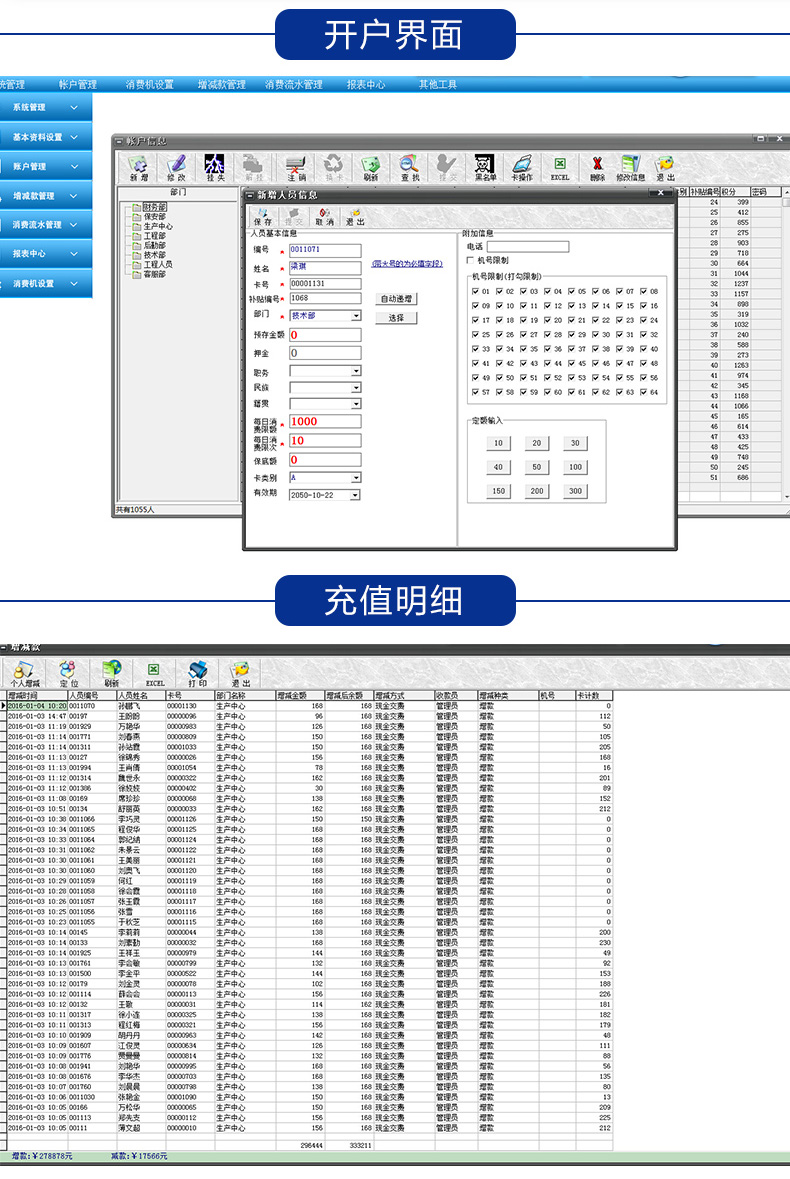The height and width of the screenshot is (1179, 790).
Task: Click 保存 (Save) in new person dialog
Action: [262, 216]
